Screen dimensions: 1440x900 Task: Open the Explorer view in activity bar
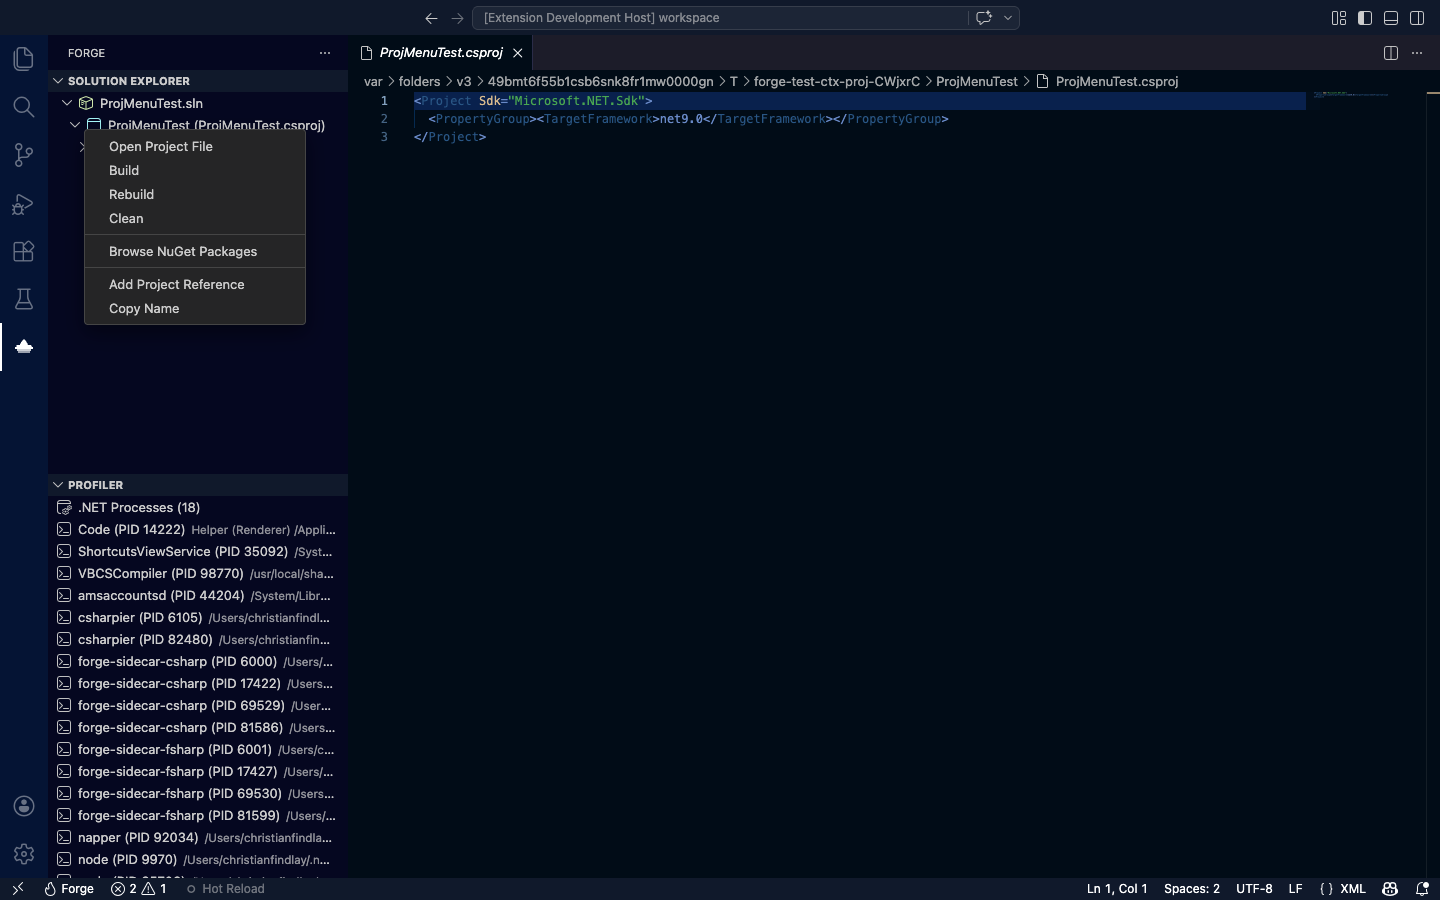[24, 59]
